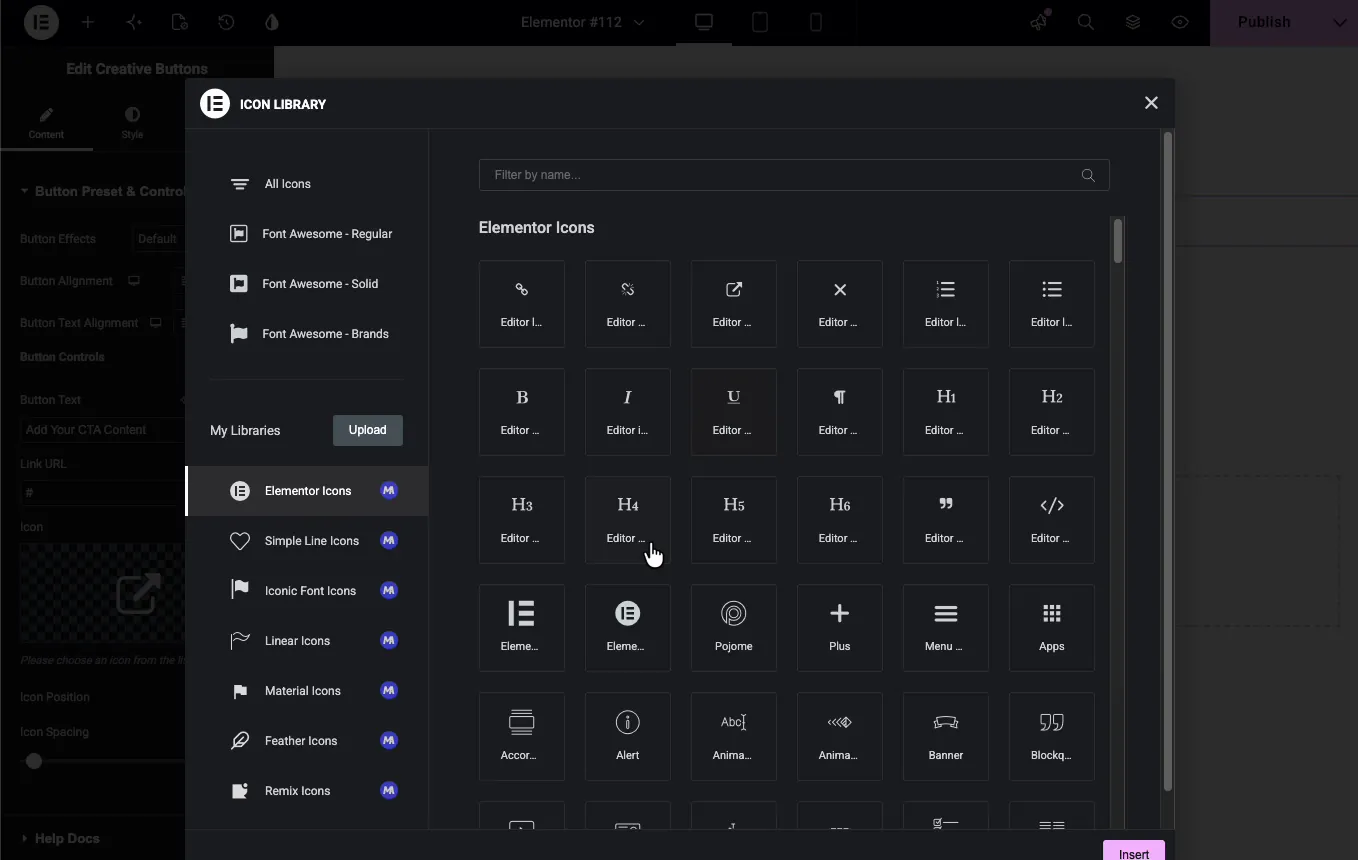The height and width of the screenshot is (860, 1358).
Task: Select the Editor close X icon
Action: pos(840,304)
